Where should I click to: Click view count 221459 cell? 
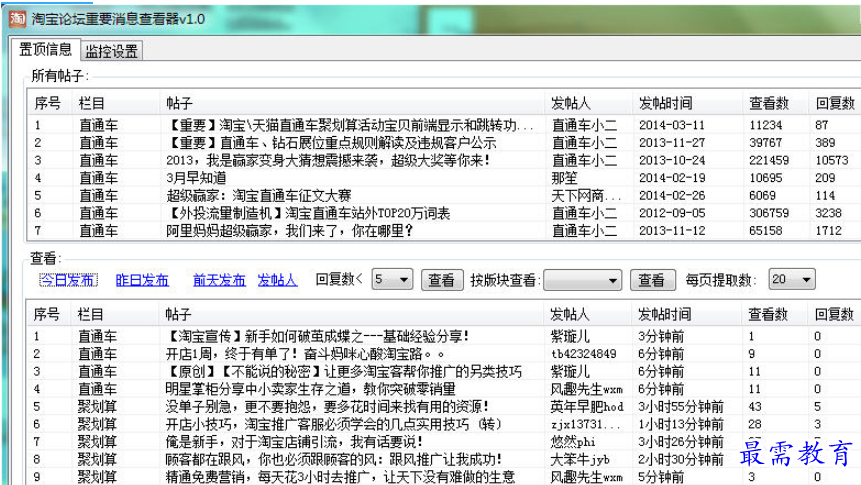coord(769,160)
